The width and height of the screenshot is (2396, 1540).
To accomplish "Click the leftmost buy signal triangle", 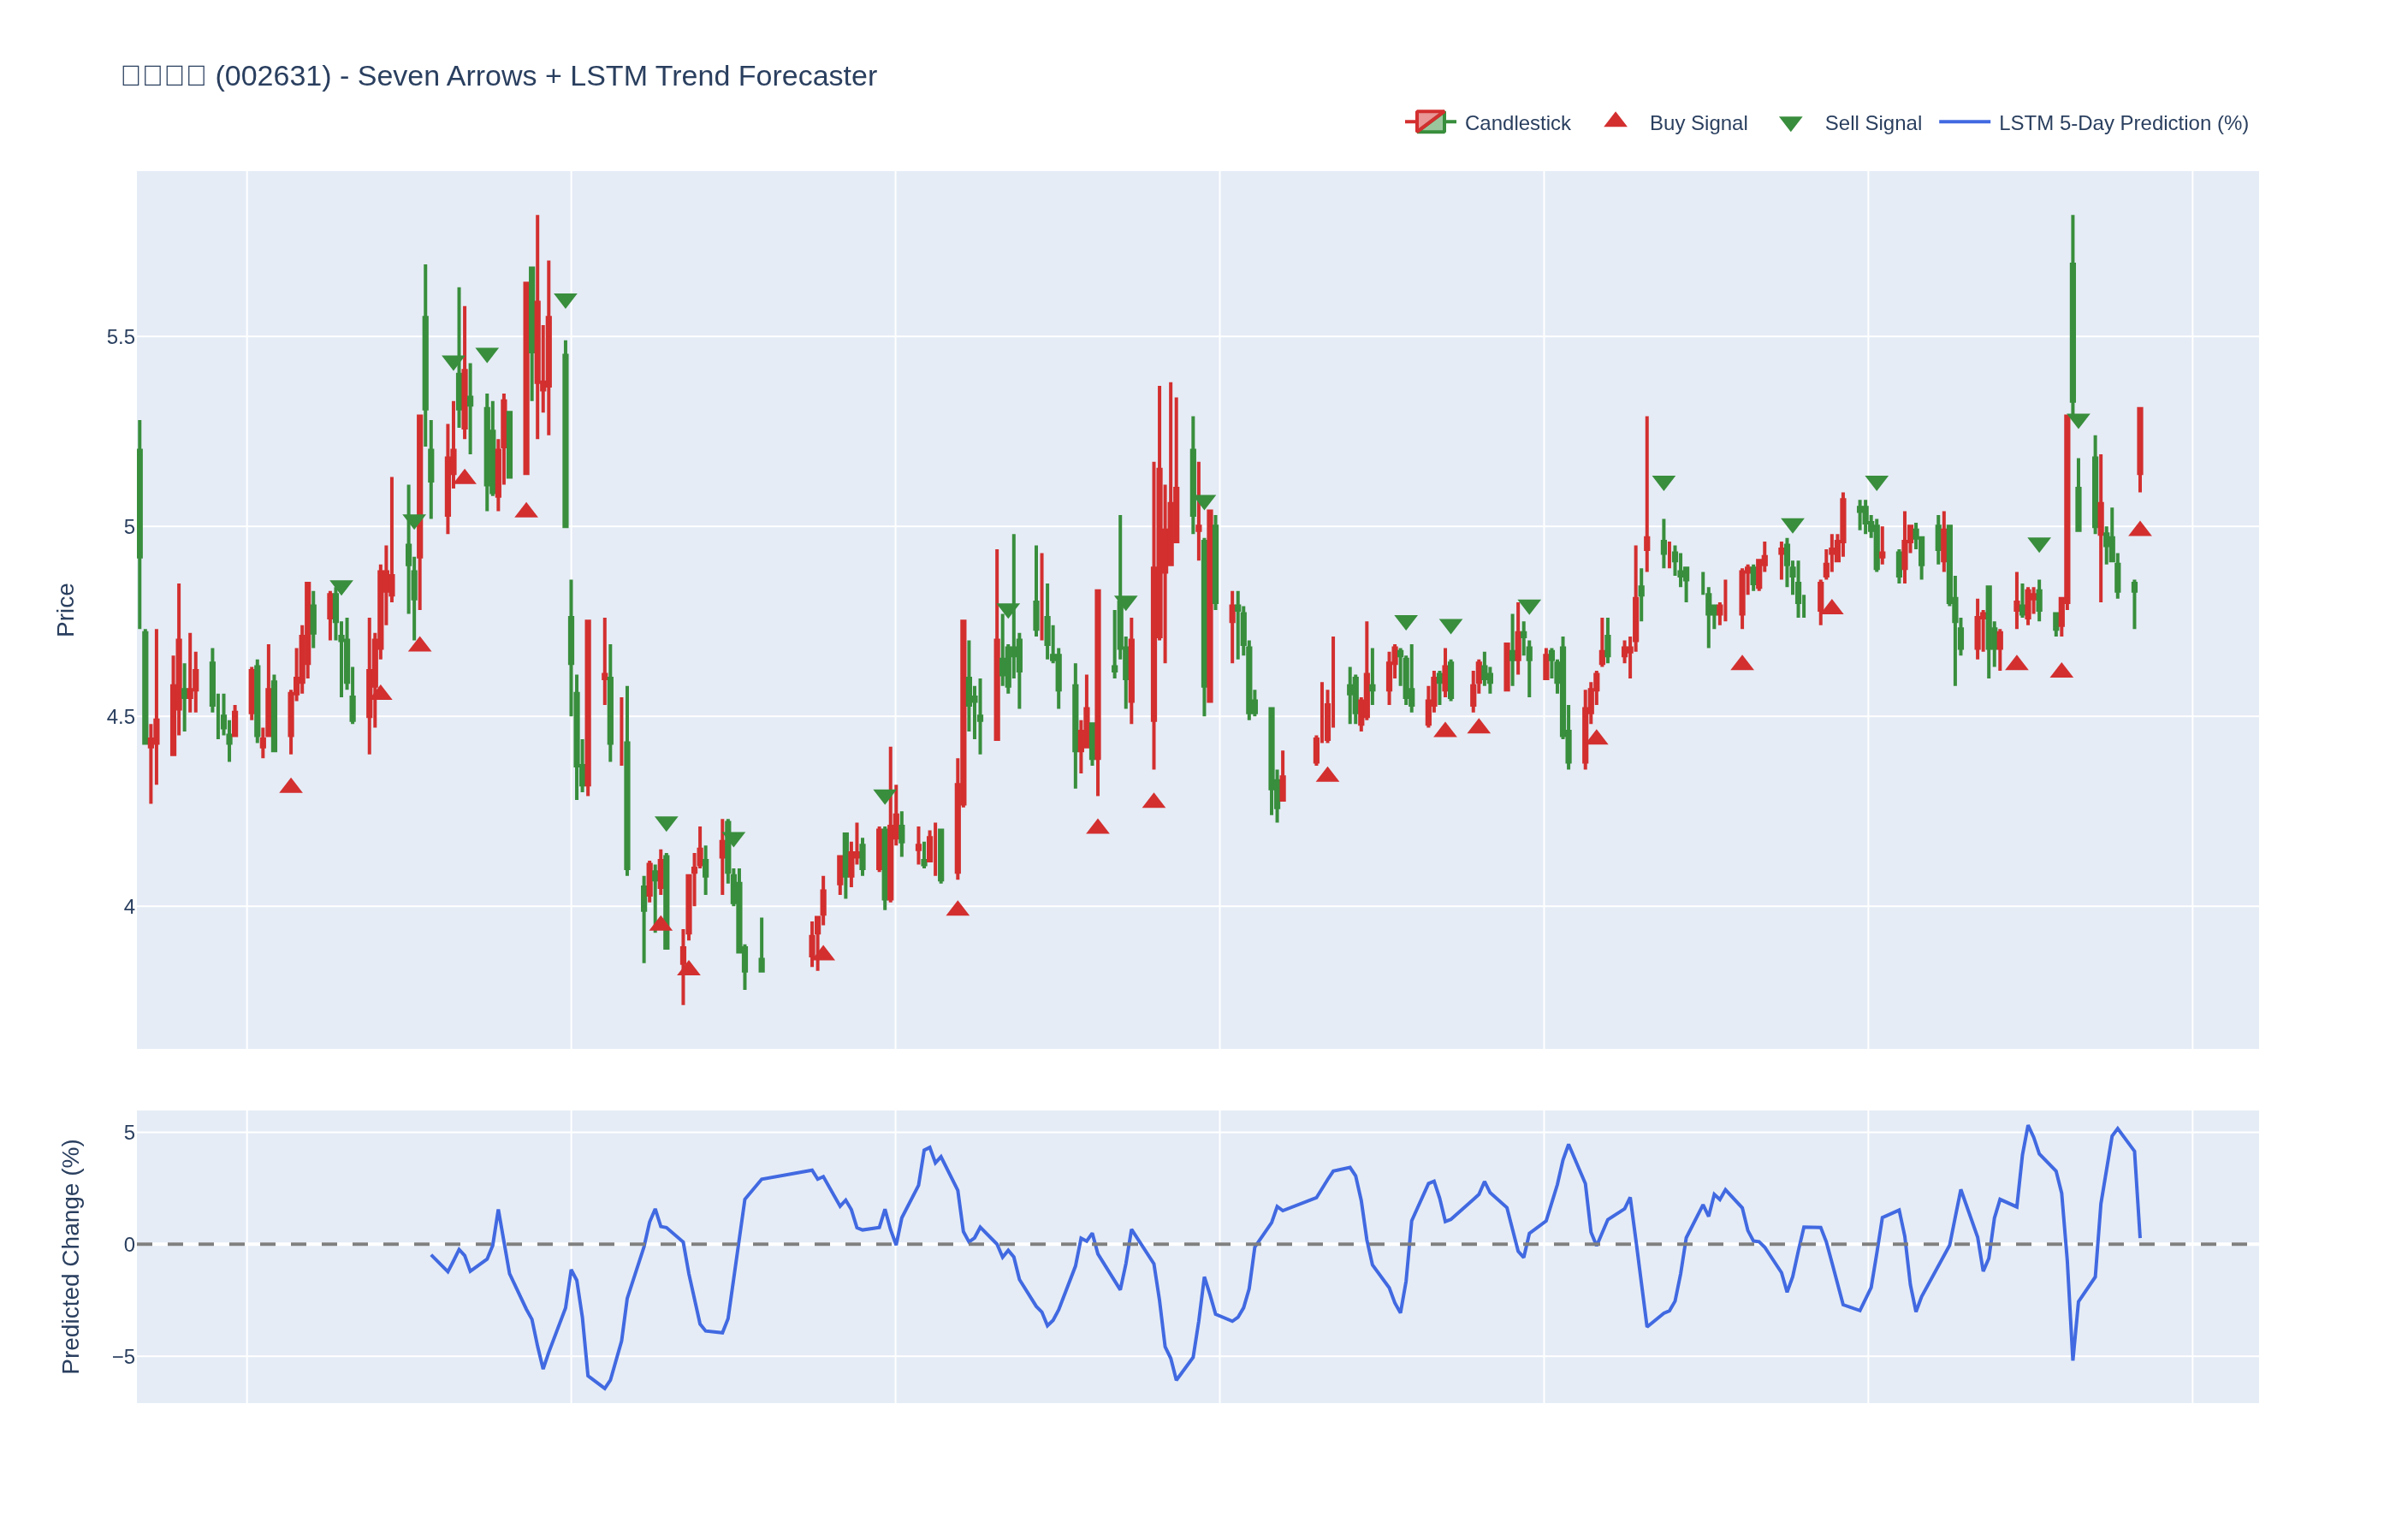I will [x=291, y=786].
